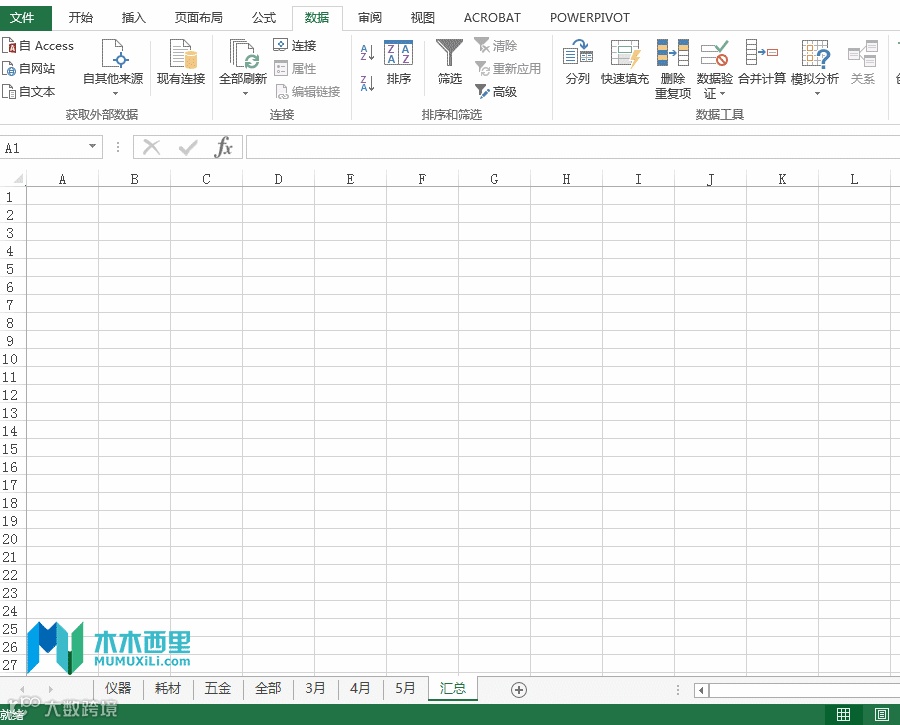Import data from website (自网站)
Image resolution: width=900 pixels, height=725 pixels.
click(29, 68)
